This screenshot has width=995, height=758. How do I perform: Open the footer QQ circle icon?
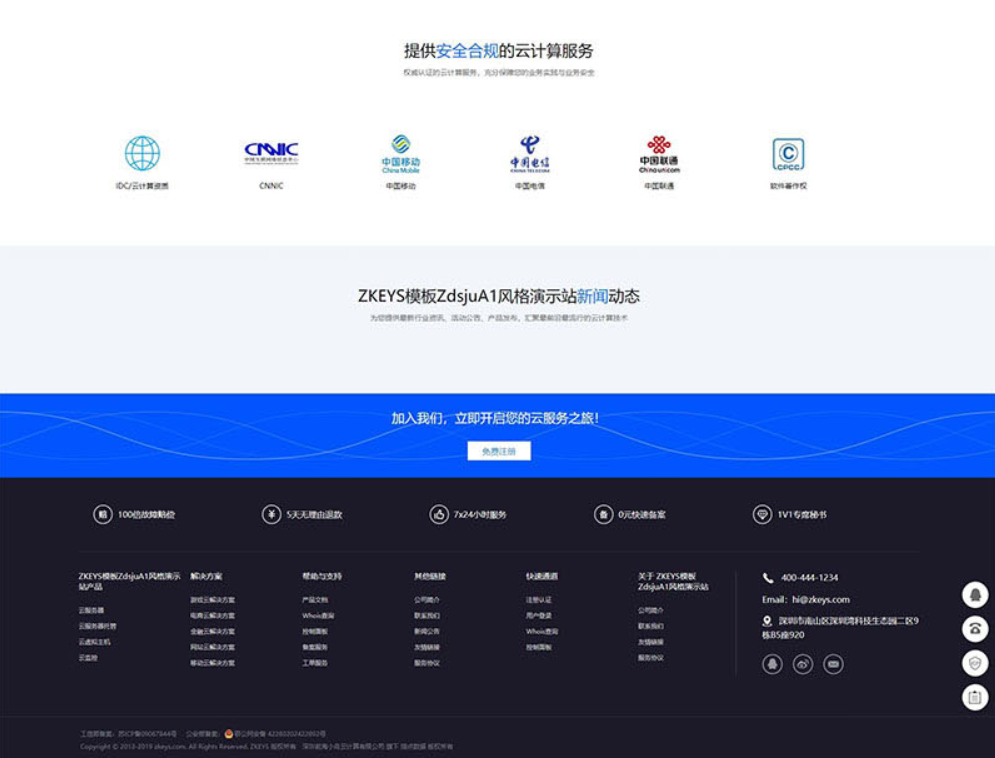click(x=772, y=664)
